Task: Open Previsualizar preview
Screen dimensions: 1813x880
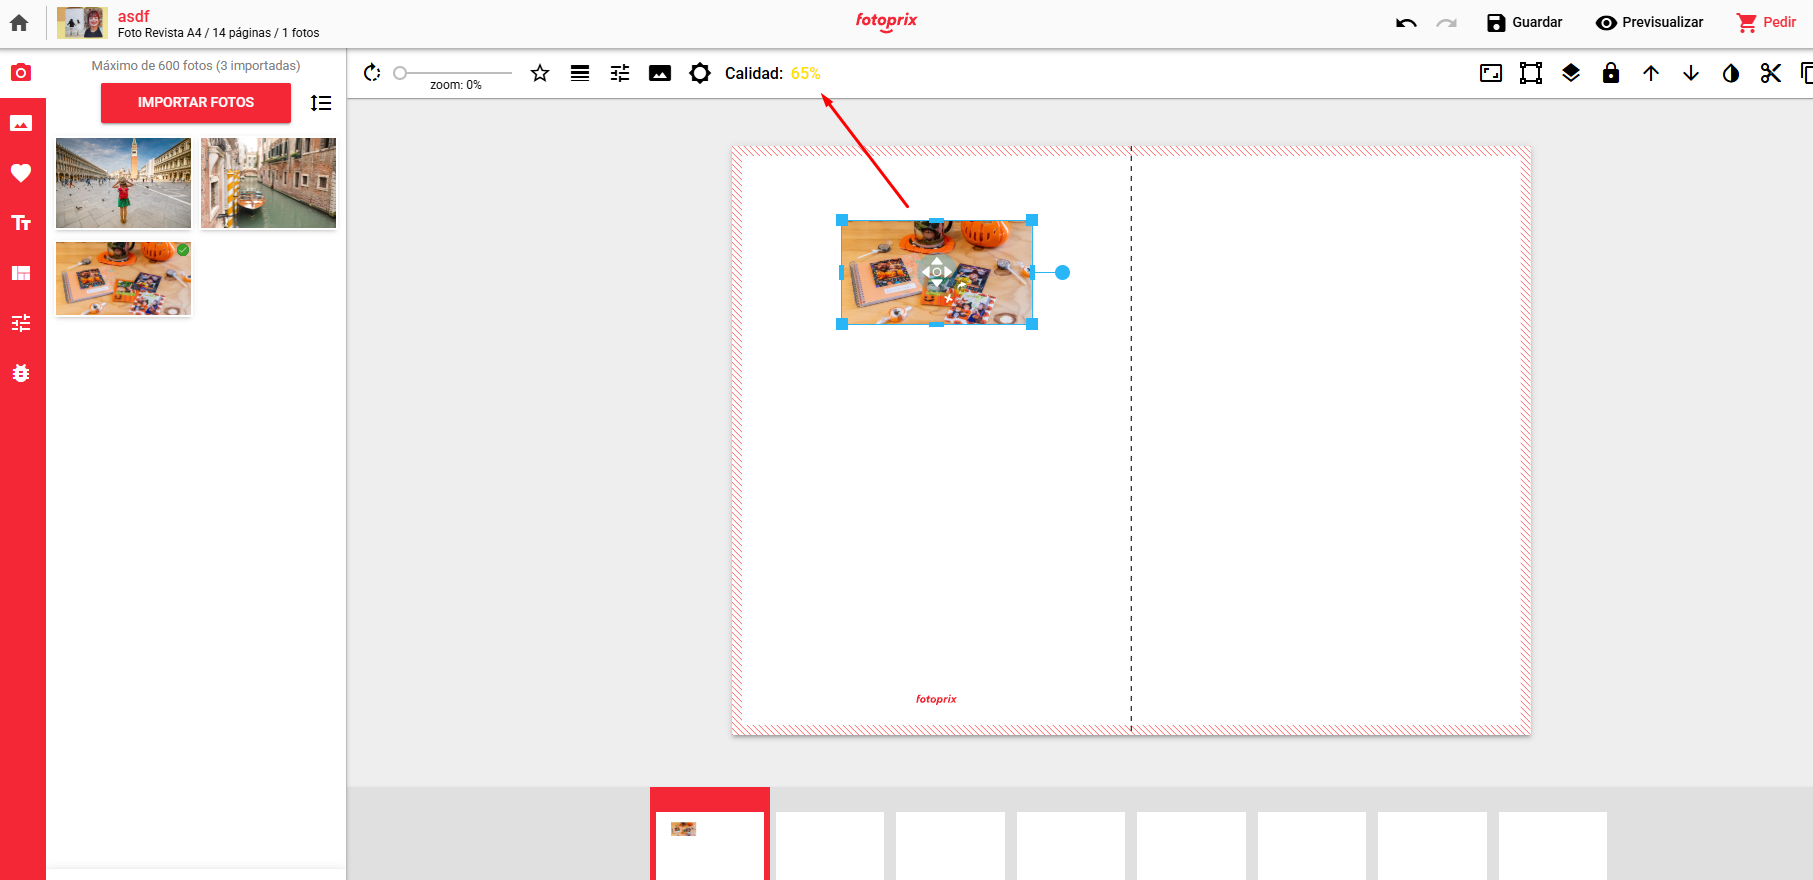Action: [x=1649, y=23]
